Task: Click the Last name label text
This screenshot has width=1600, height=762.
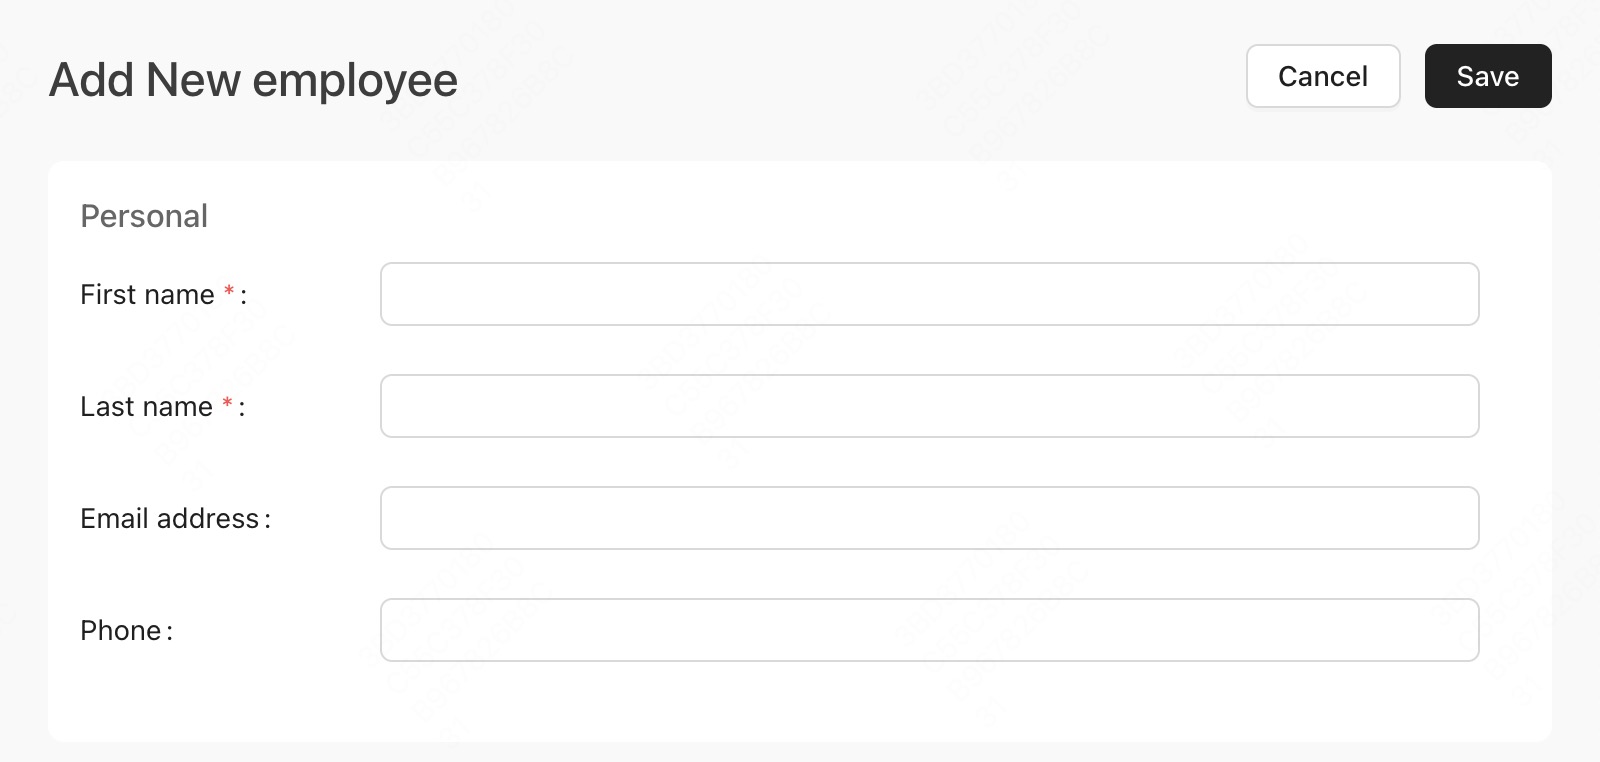Action: [146, 406]
